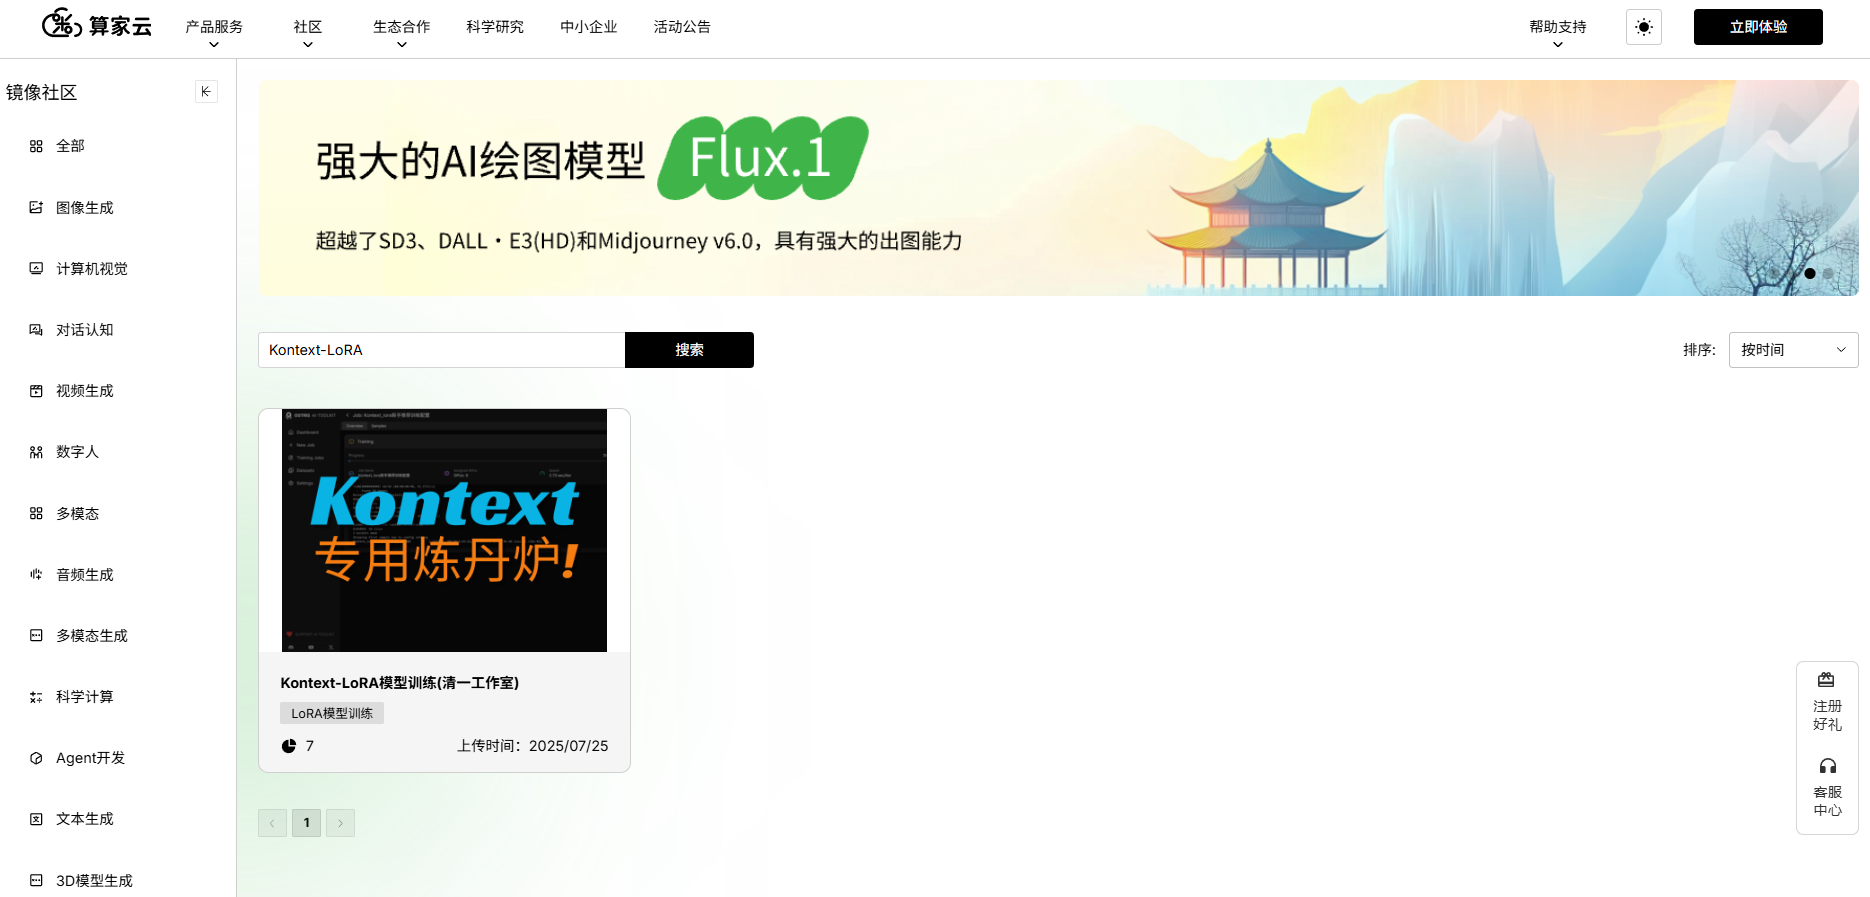This screenshot has height=897, width=1870.
Task: Click the Flux.1 banner image
Action: pyautogui.click(x=1058, y=188)
